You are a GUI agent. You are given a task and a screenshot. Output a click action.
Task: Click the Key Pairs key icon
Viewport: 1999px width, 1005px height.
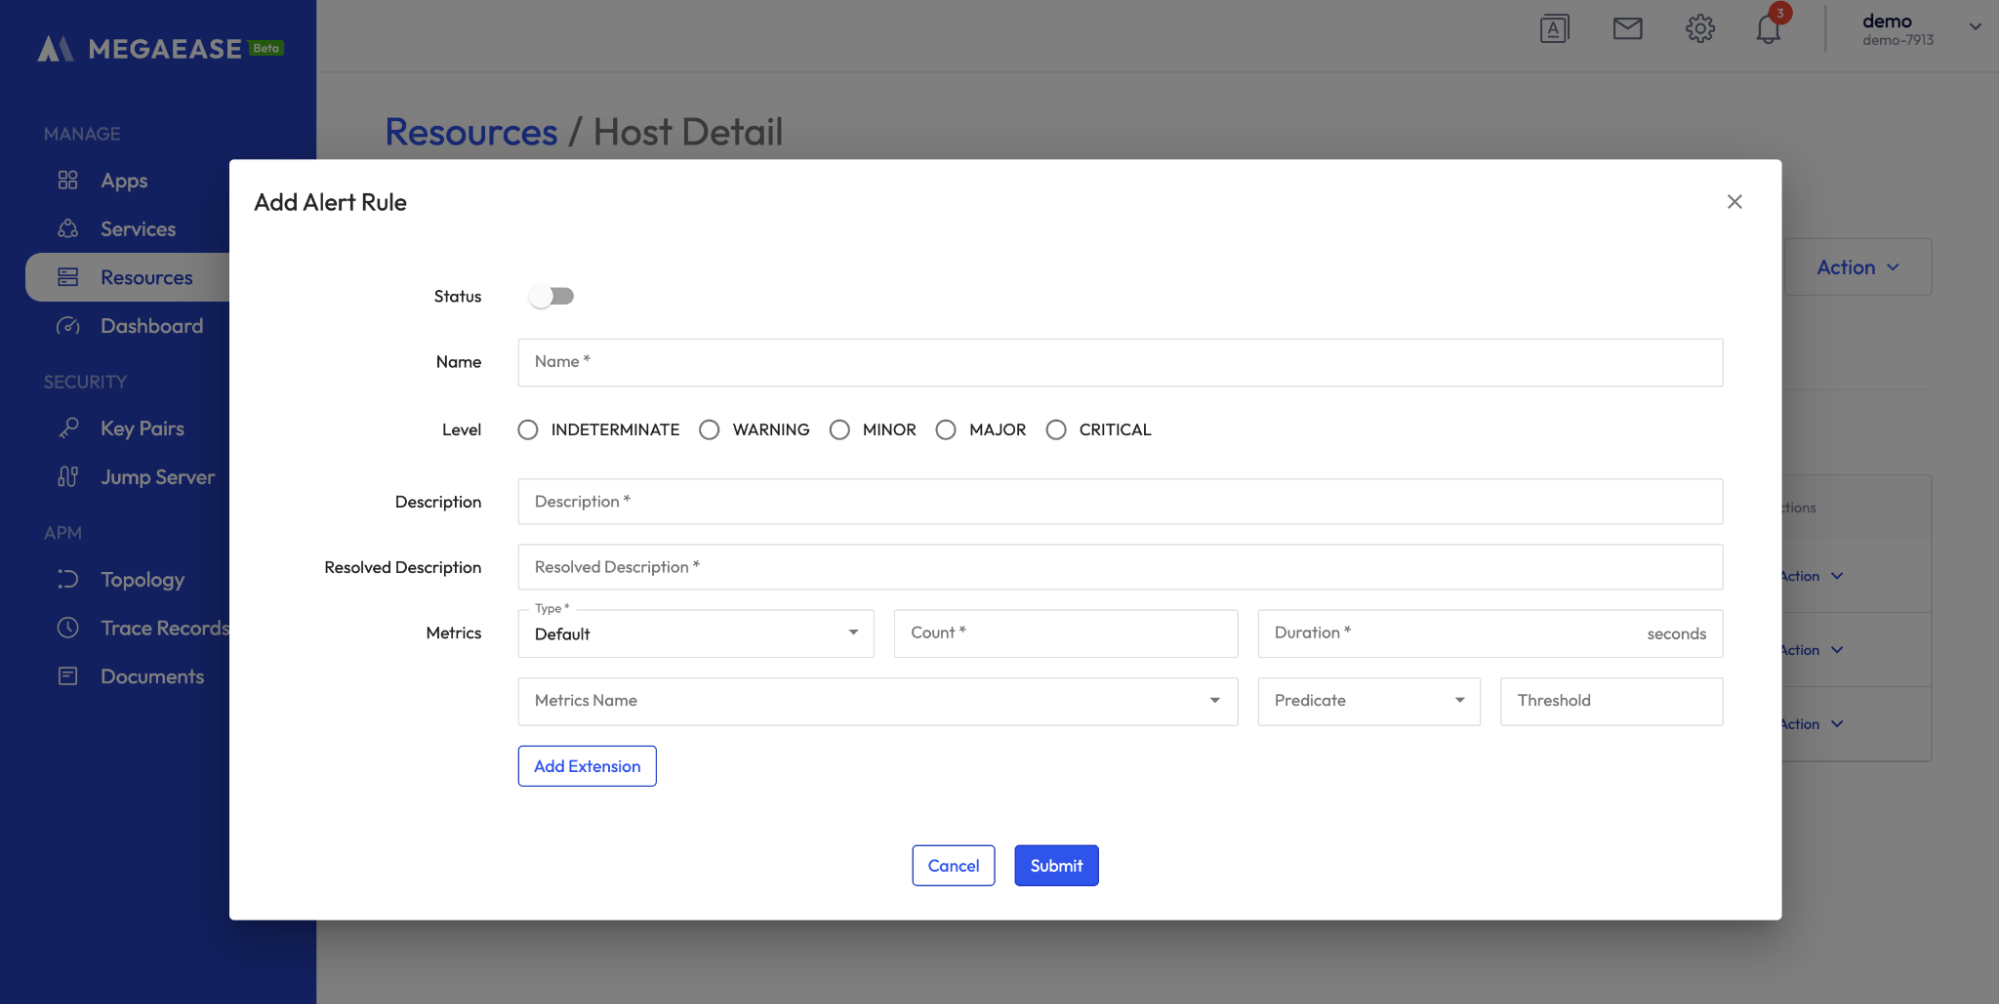coord(68,428)
